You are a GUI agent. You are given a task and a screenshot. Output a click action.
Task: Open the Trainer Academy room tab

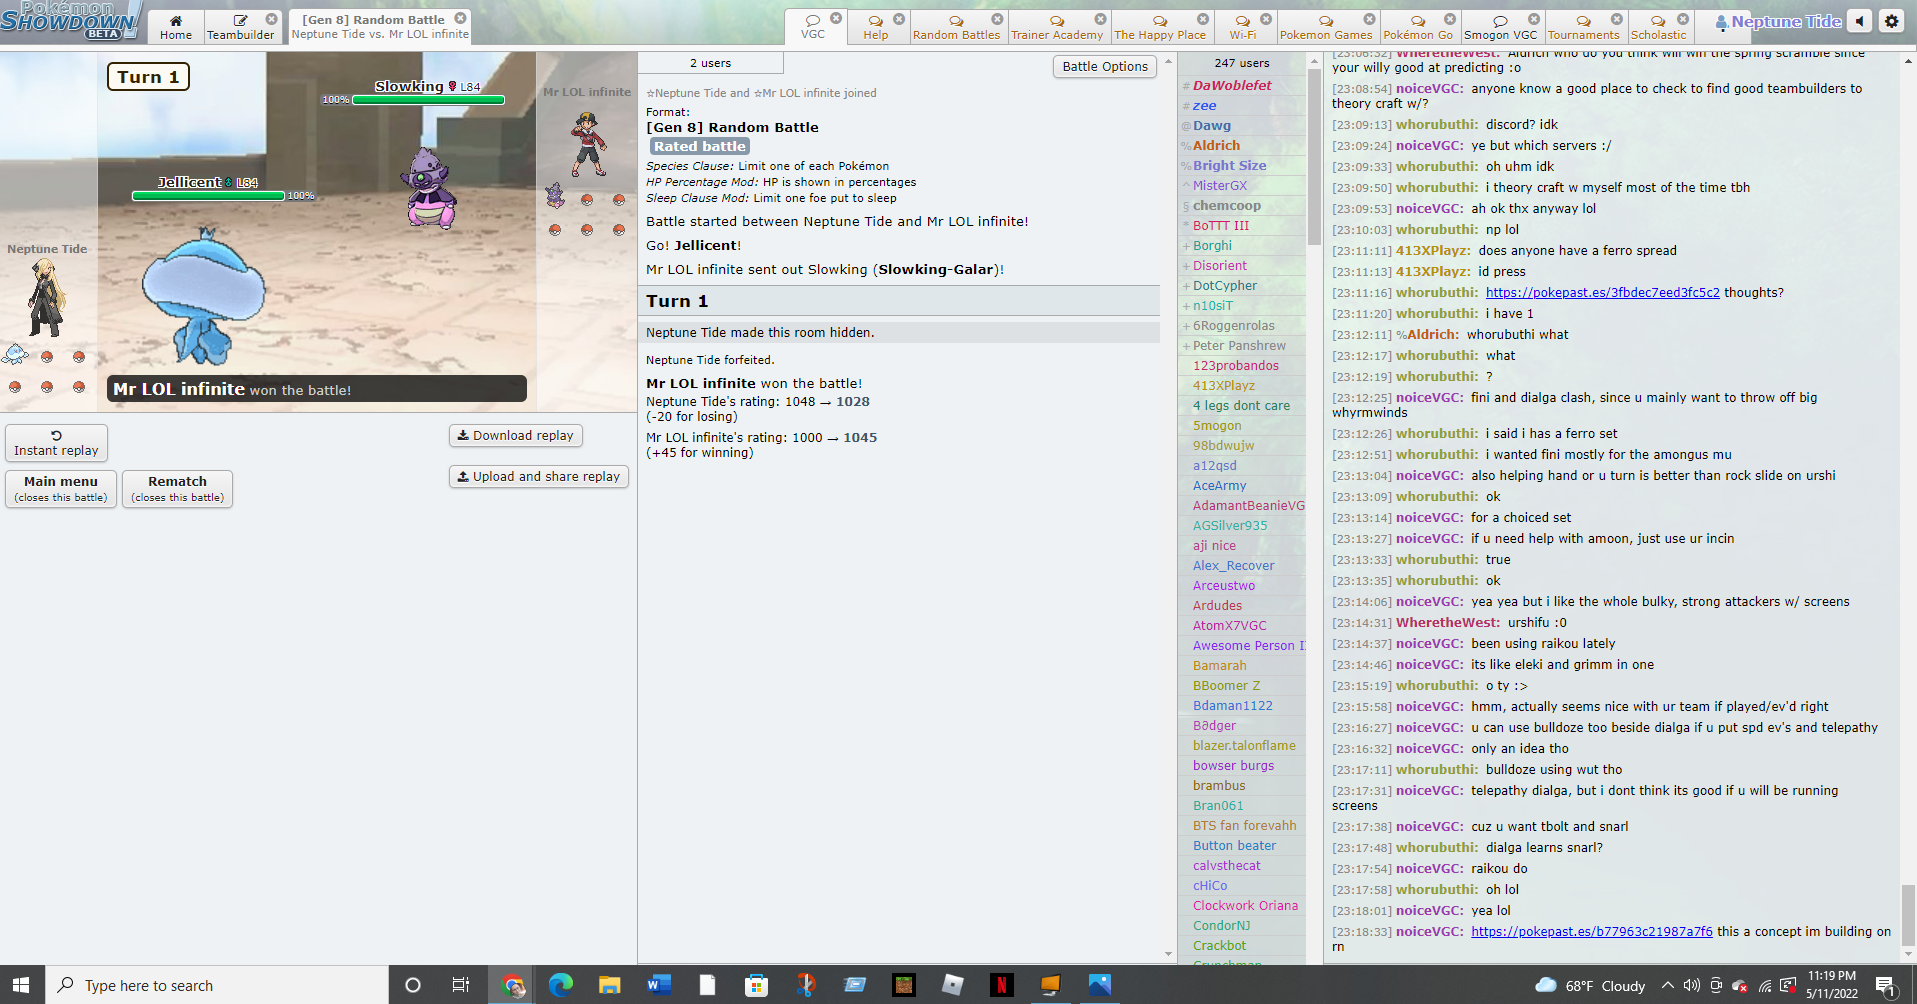point(1057,27)
